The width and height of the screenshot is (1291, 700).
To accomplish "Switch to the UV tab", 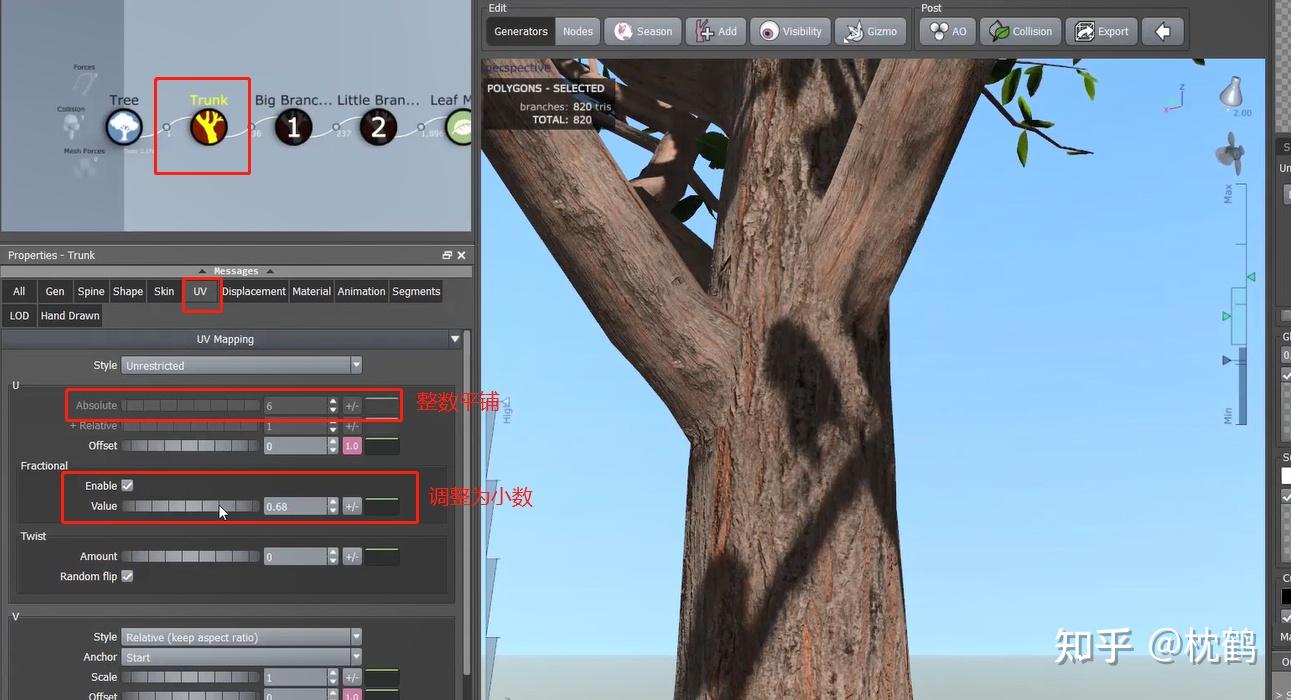I will tap(200, 291).
